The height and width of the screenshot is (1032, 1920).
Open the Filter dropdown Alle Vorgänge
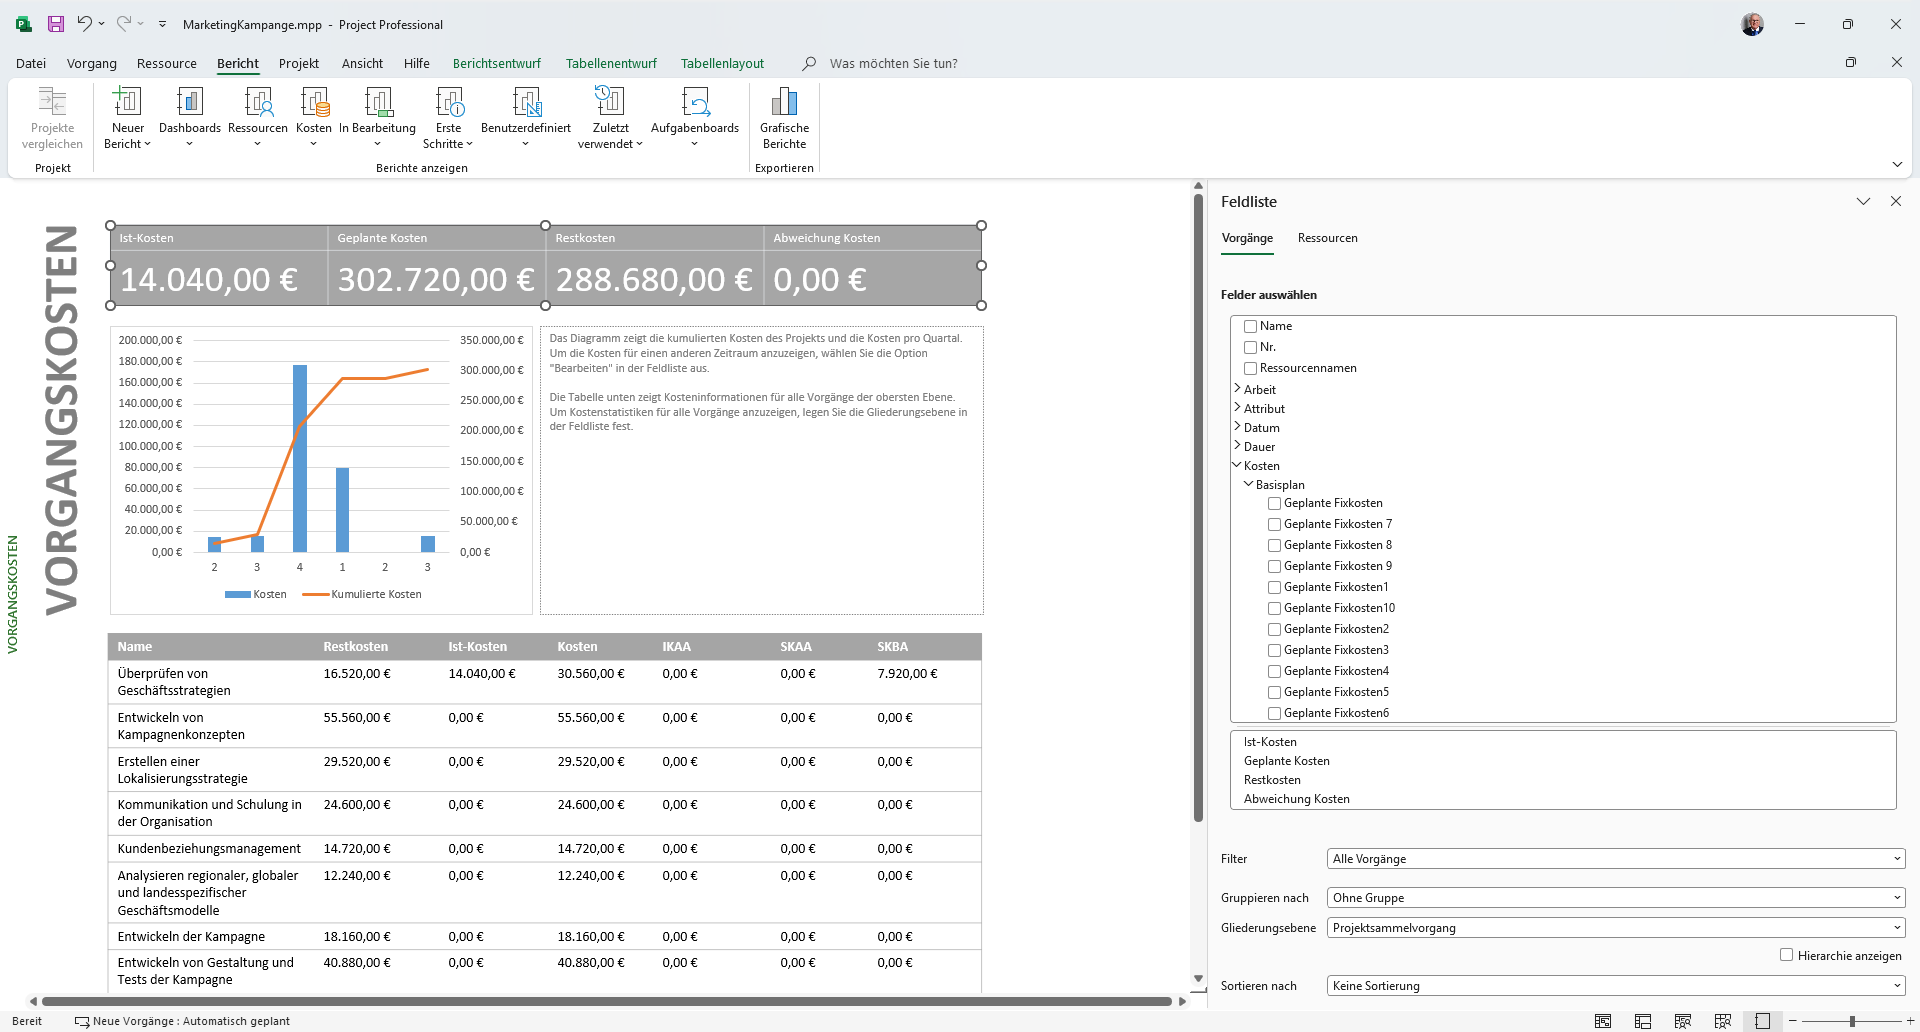click(x=1616, y=859)
